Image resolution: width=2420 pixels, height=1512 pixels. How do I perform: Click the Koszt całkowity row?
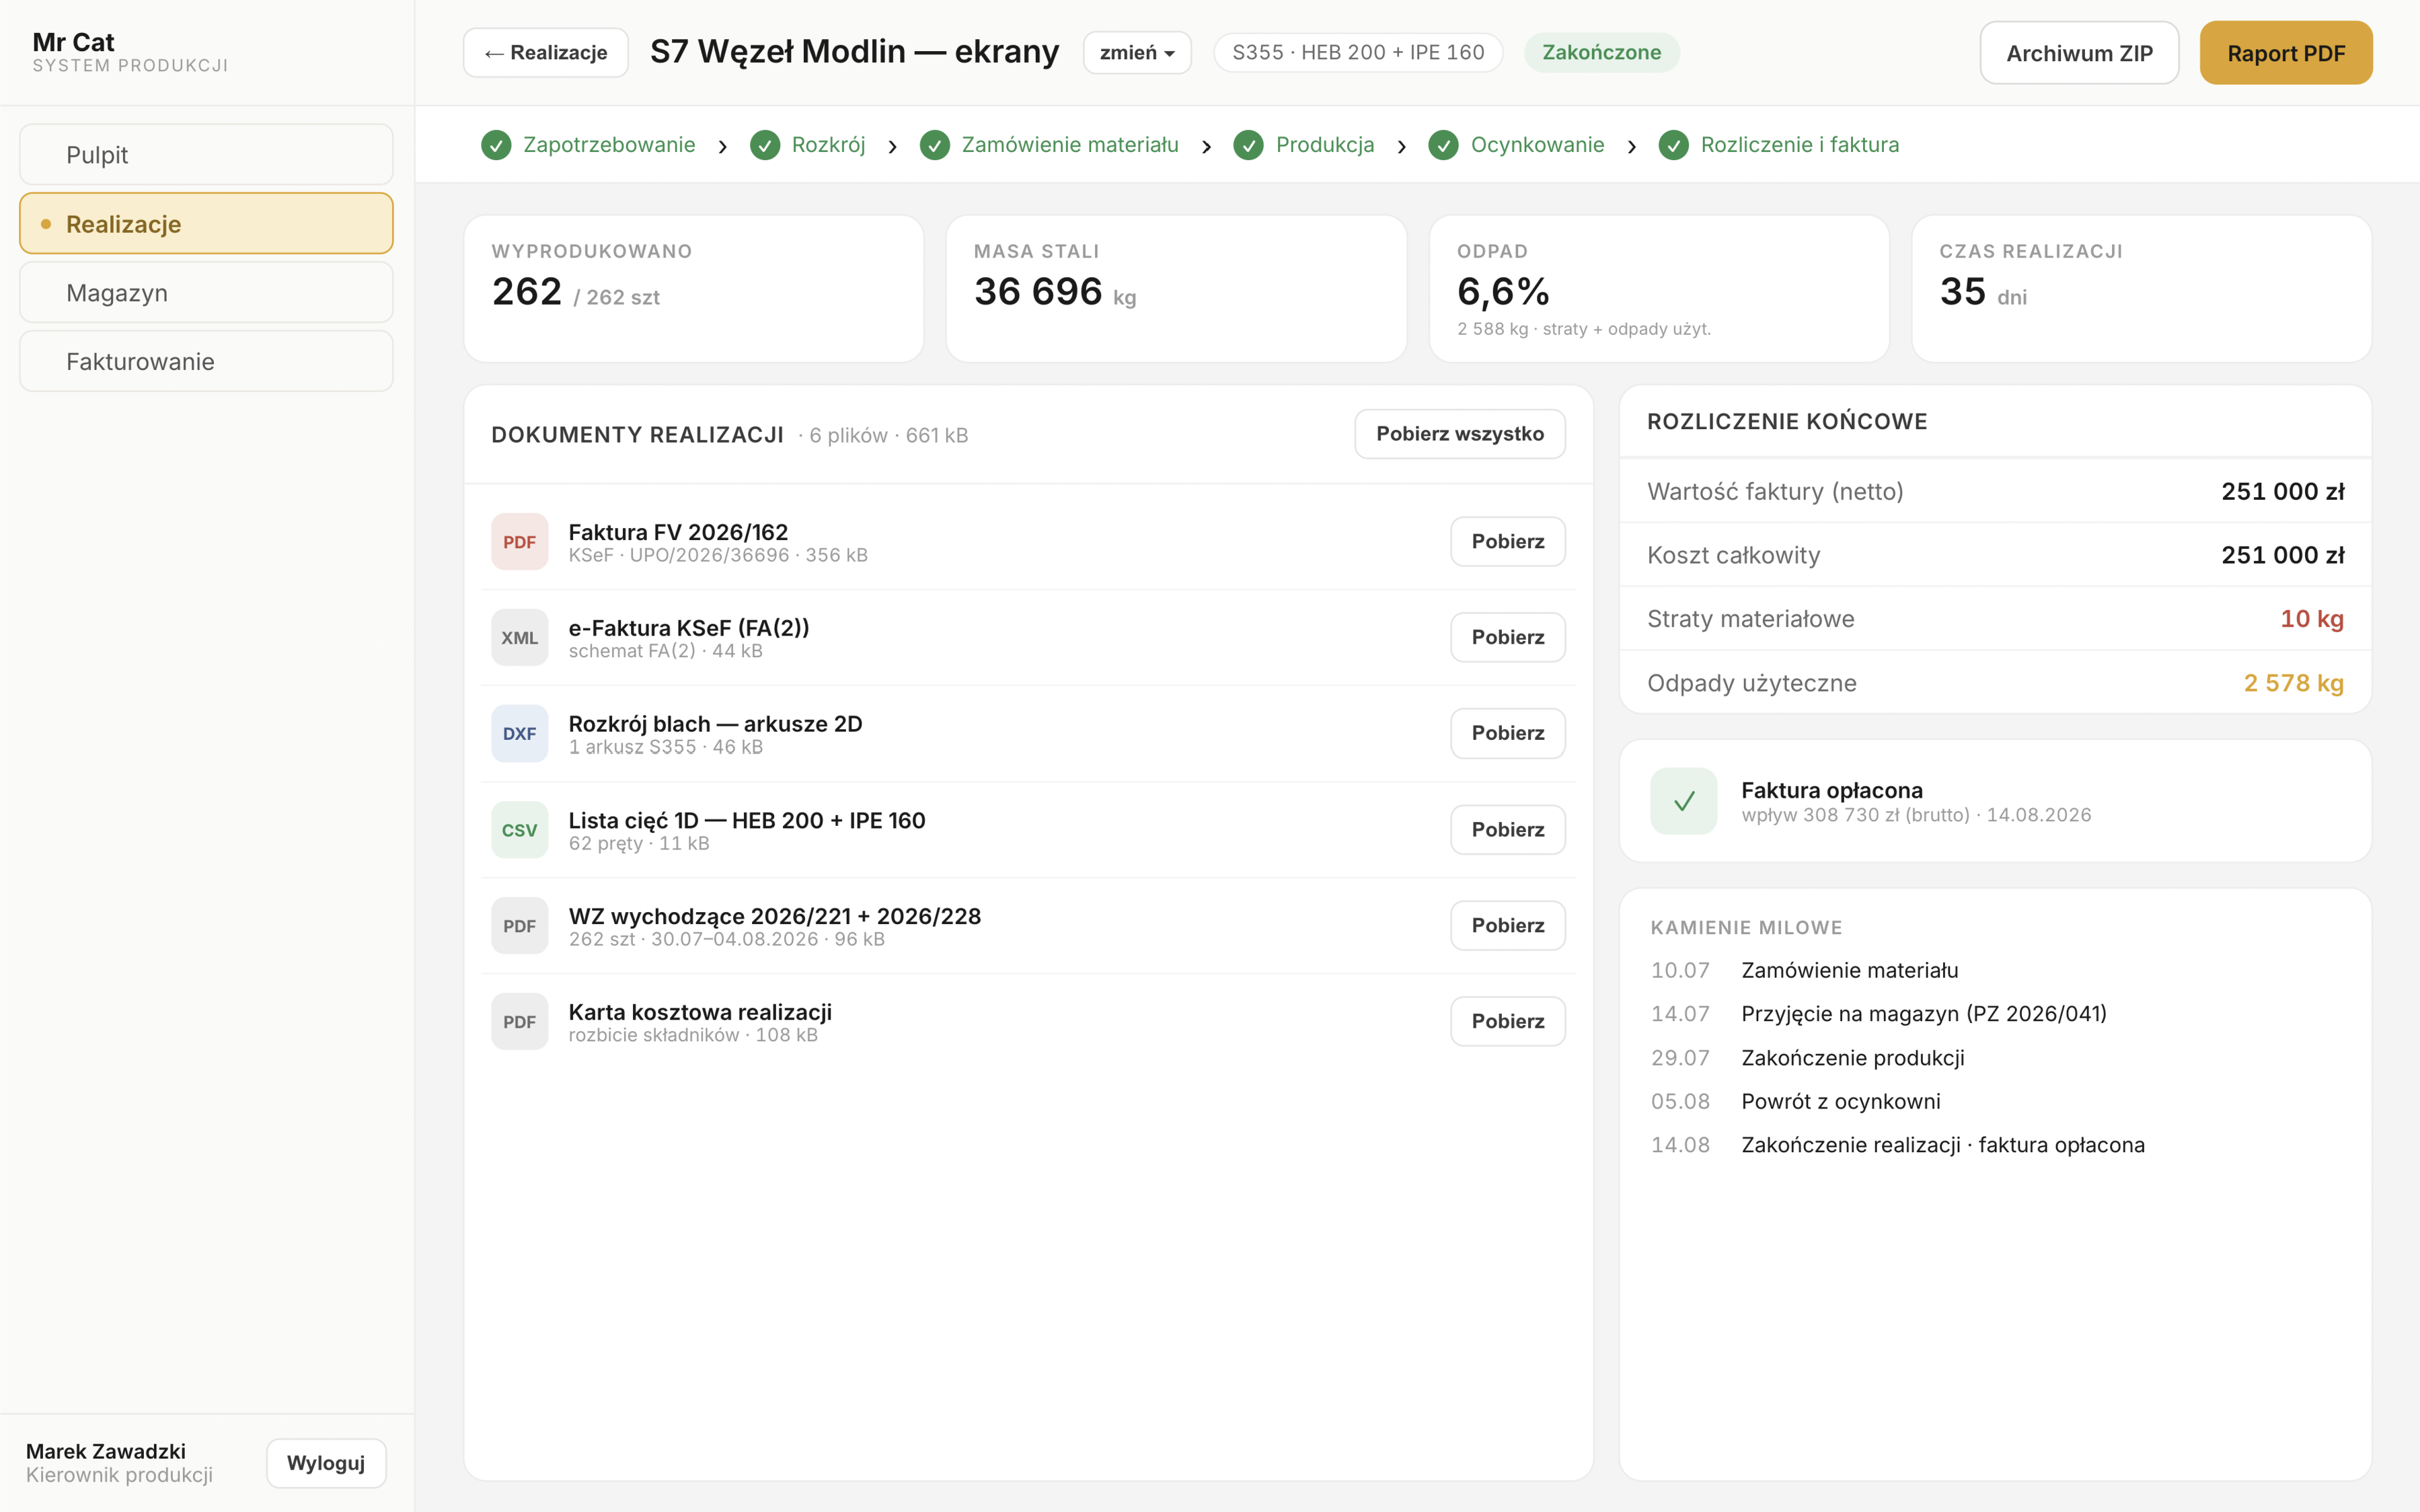coord(1995,555)
